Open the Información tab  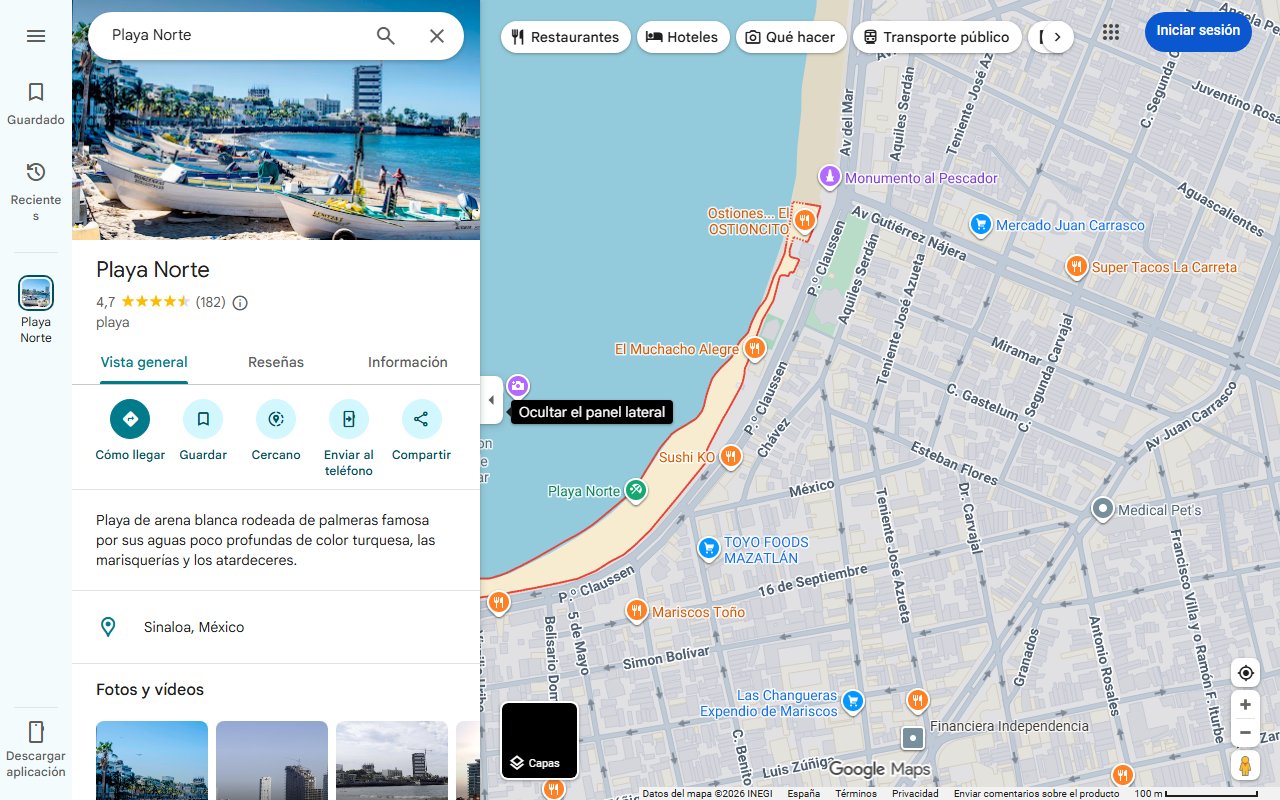[407, 362]
